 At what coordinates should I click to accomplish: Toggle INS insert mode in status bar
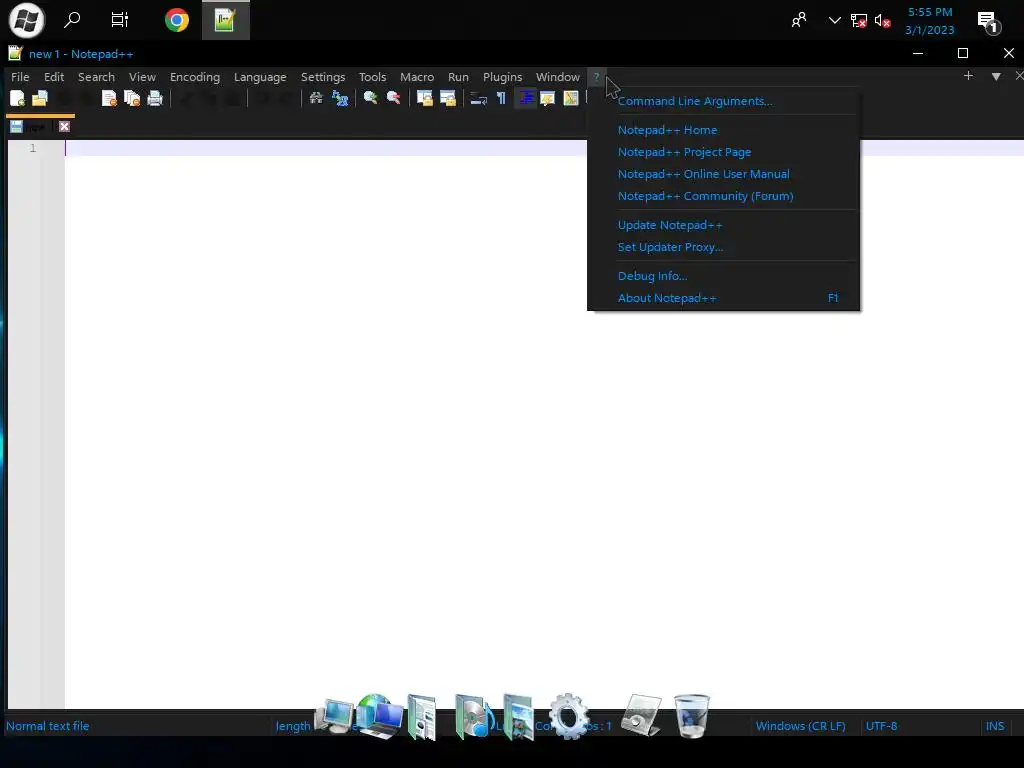(x=995, y=726)
